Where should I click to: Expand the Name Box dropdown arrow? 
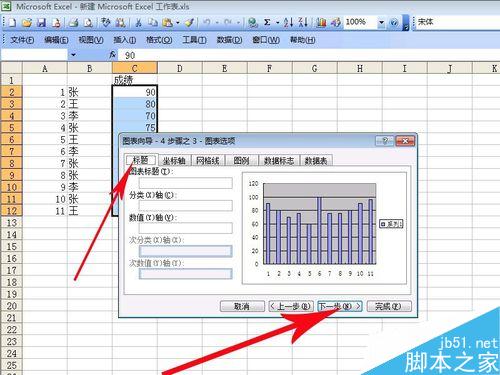73,55
